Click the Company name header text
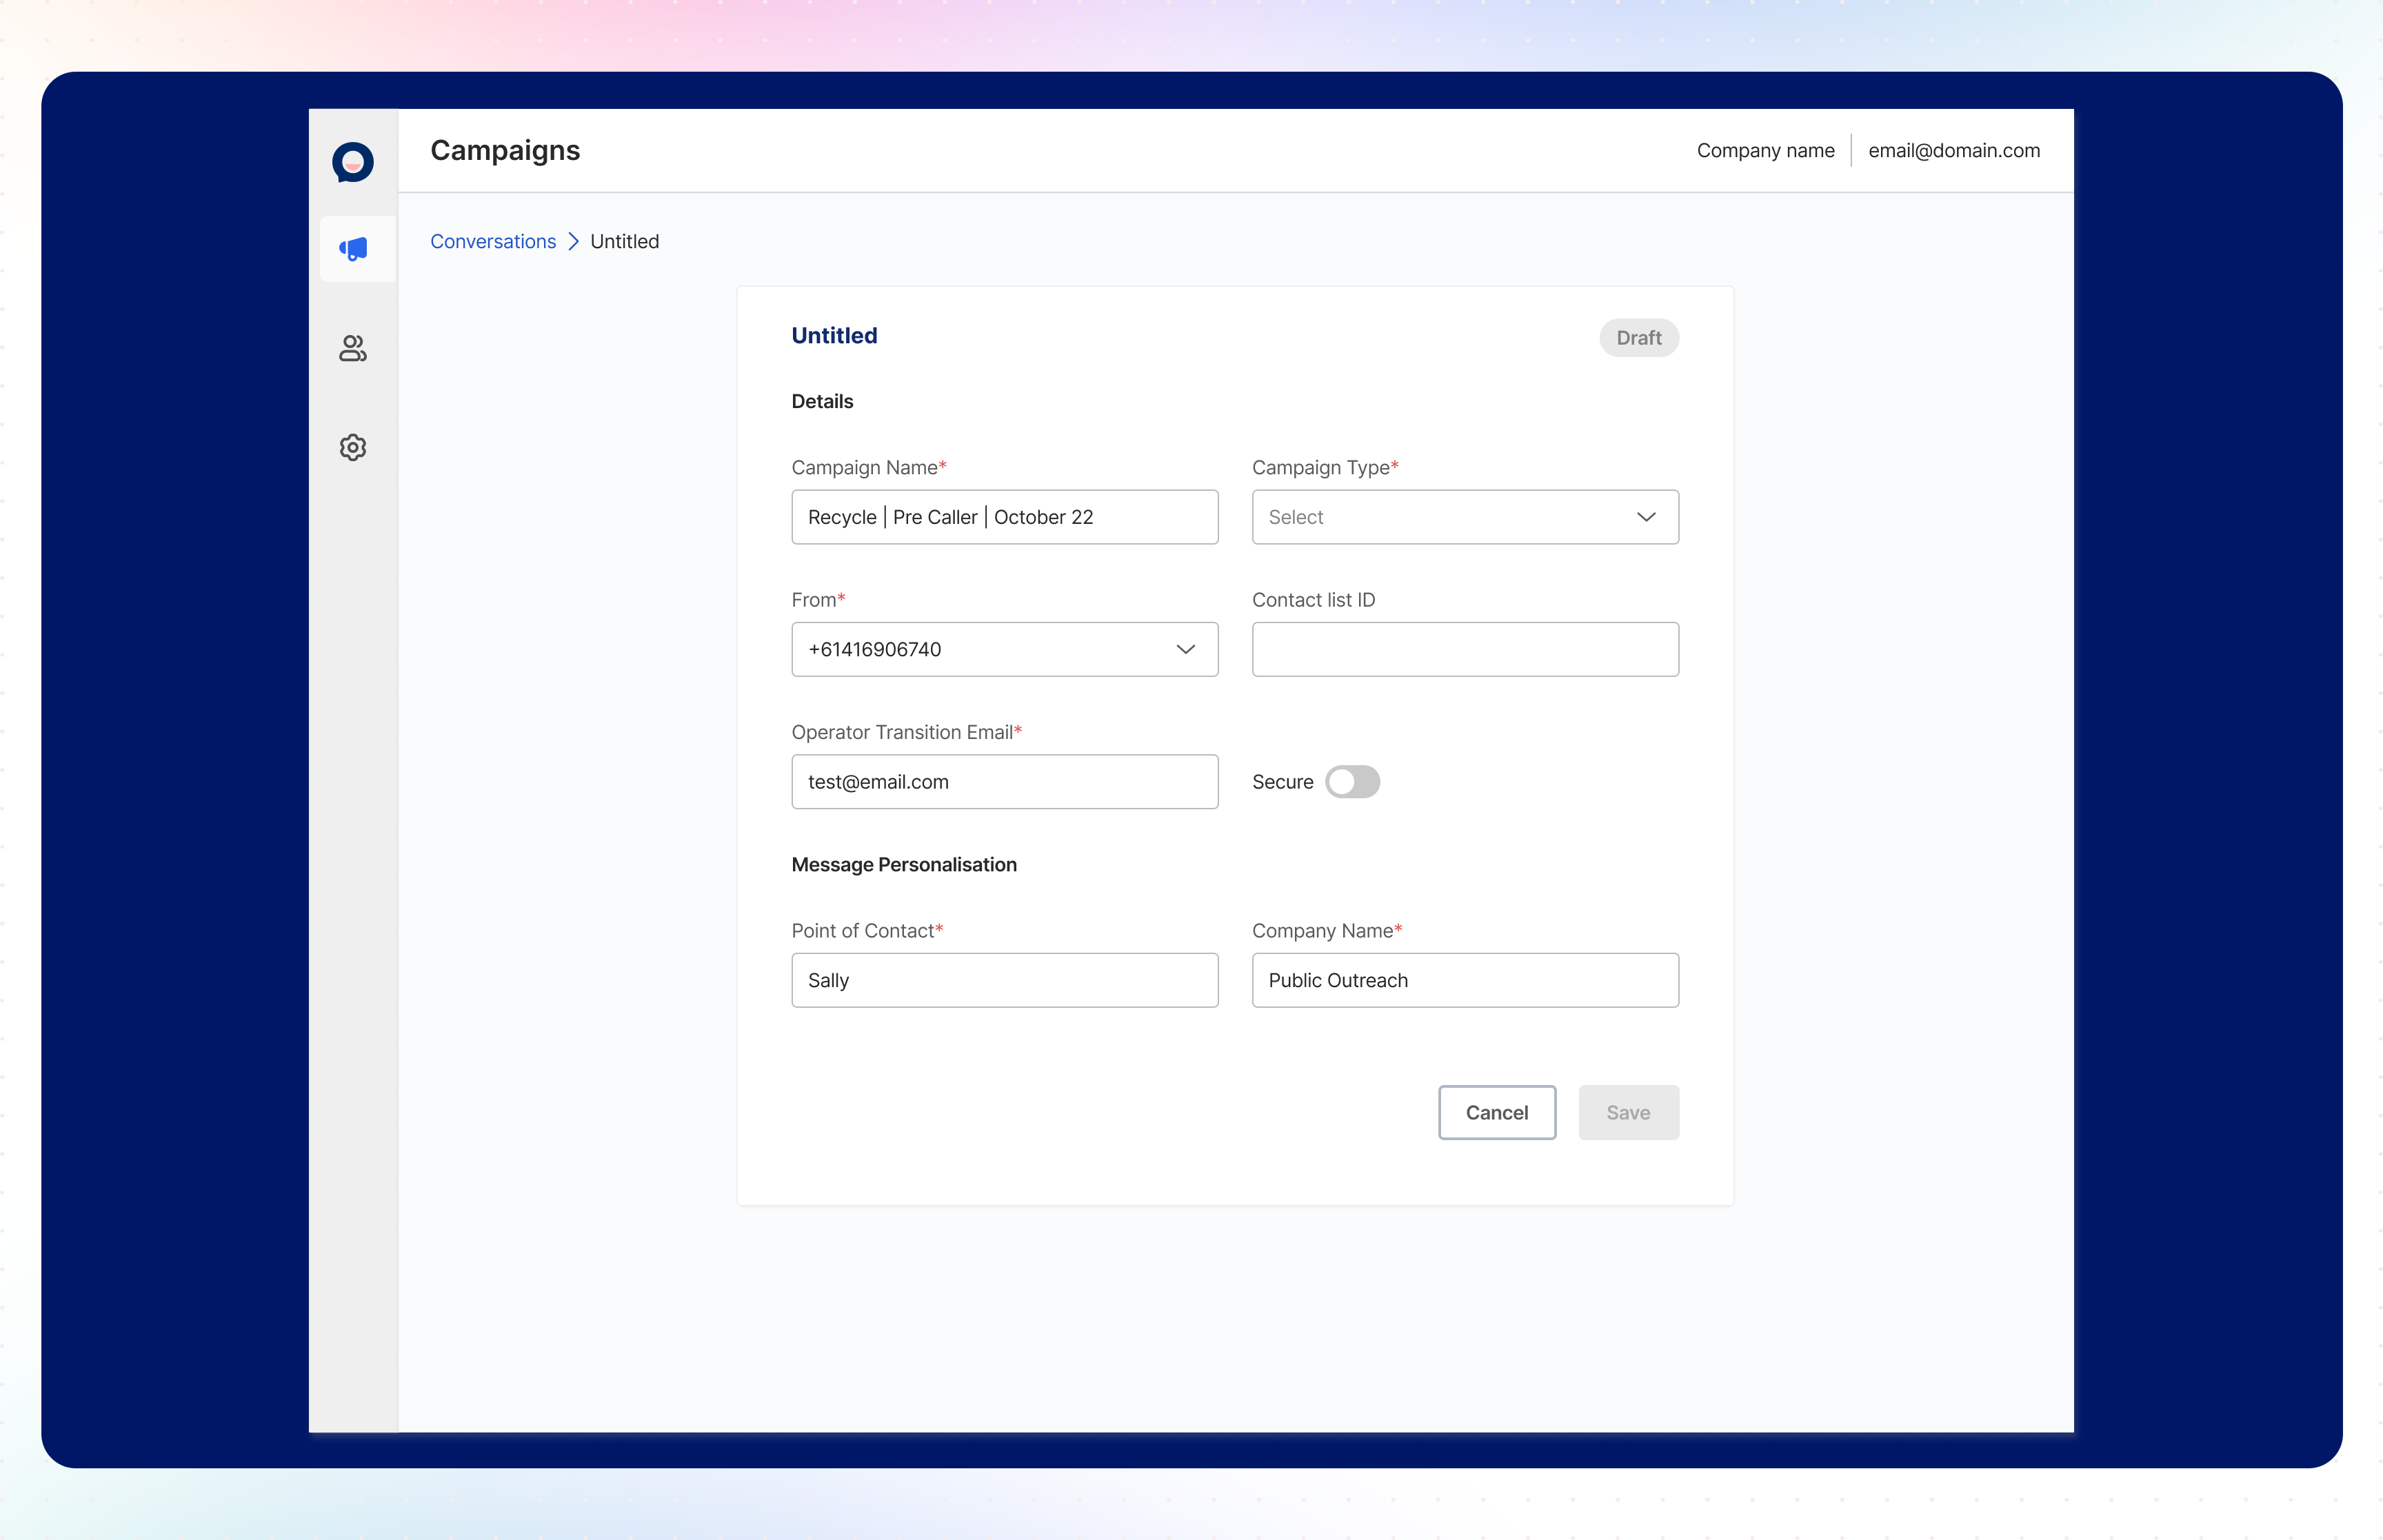This screenshot has height=1540, width=2383. point(1765,150)
